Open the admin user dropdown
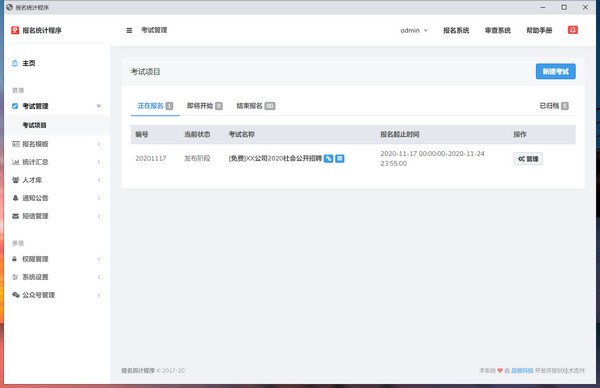This screenshot has height=388, width=600. tap(414, 30)
